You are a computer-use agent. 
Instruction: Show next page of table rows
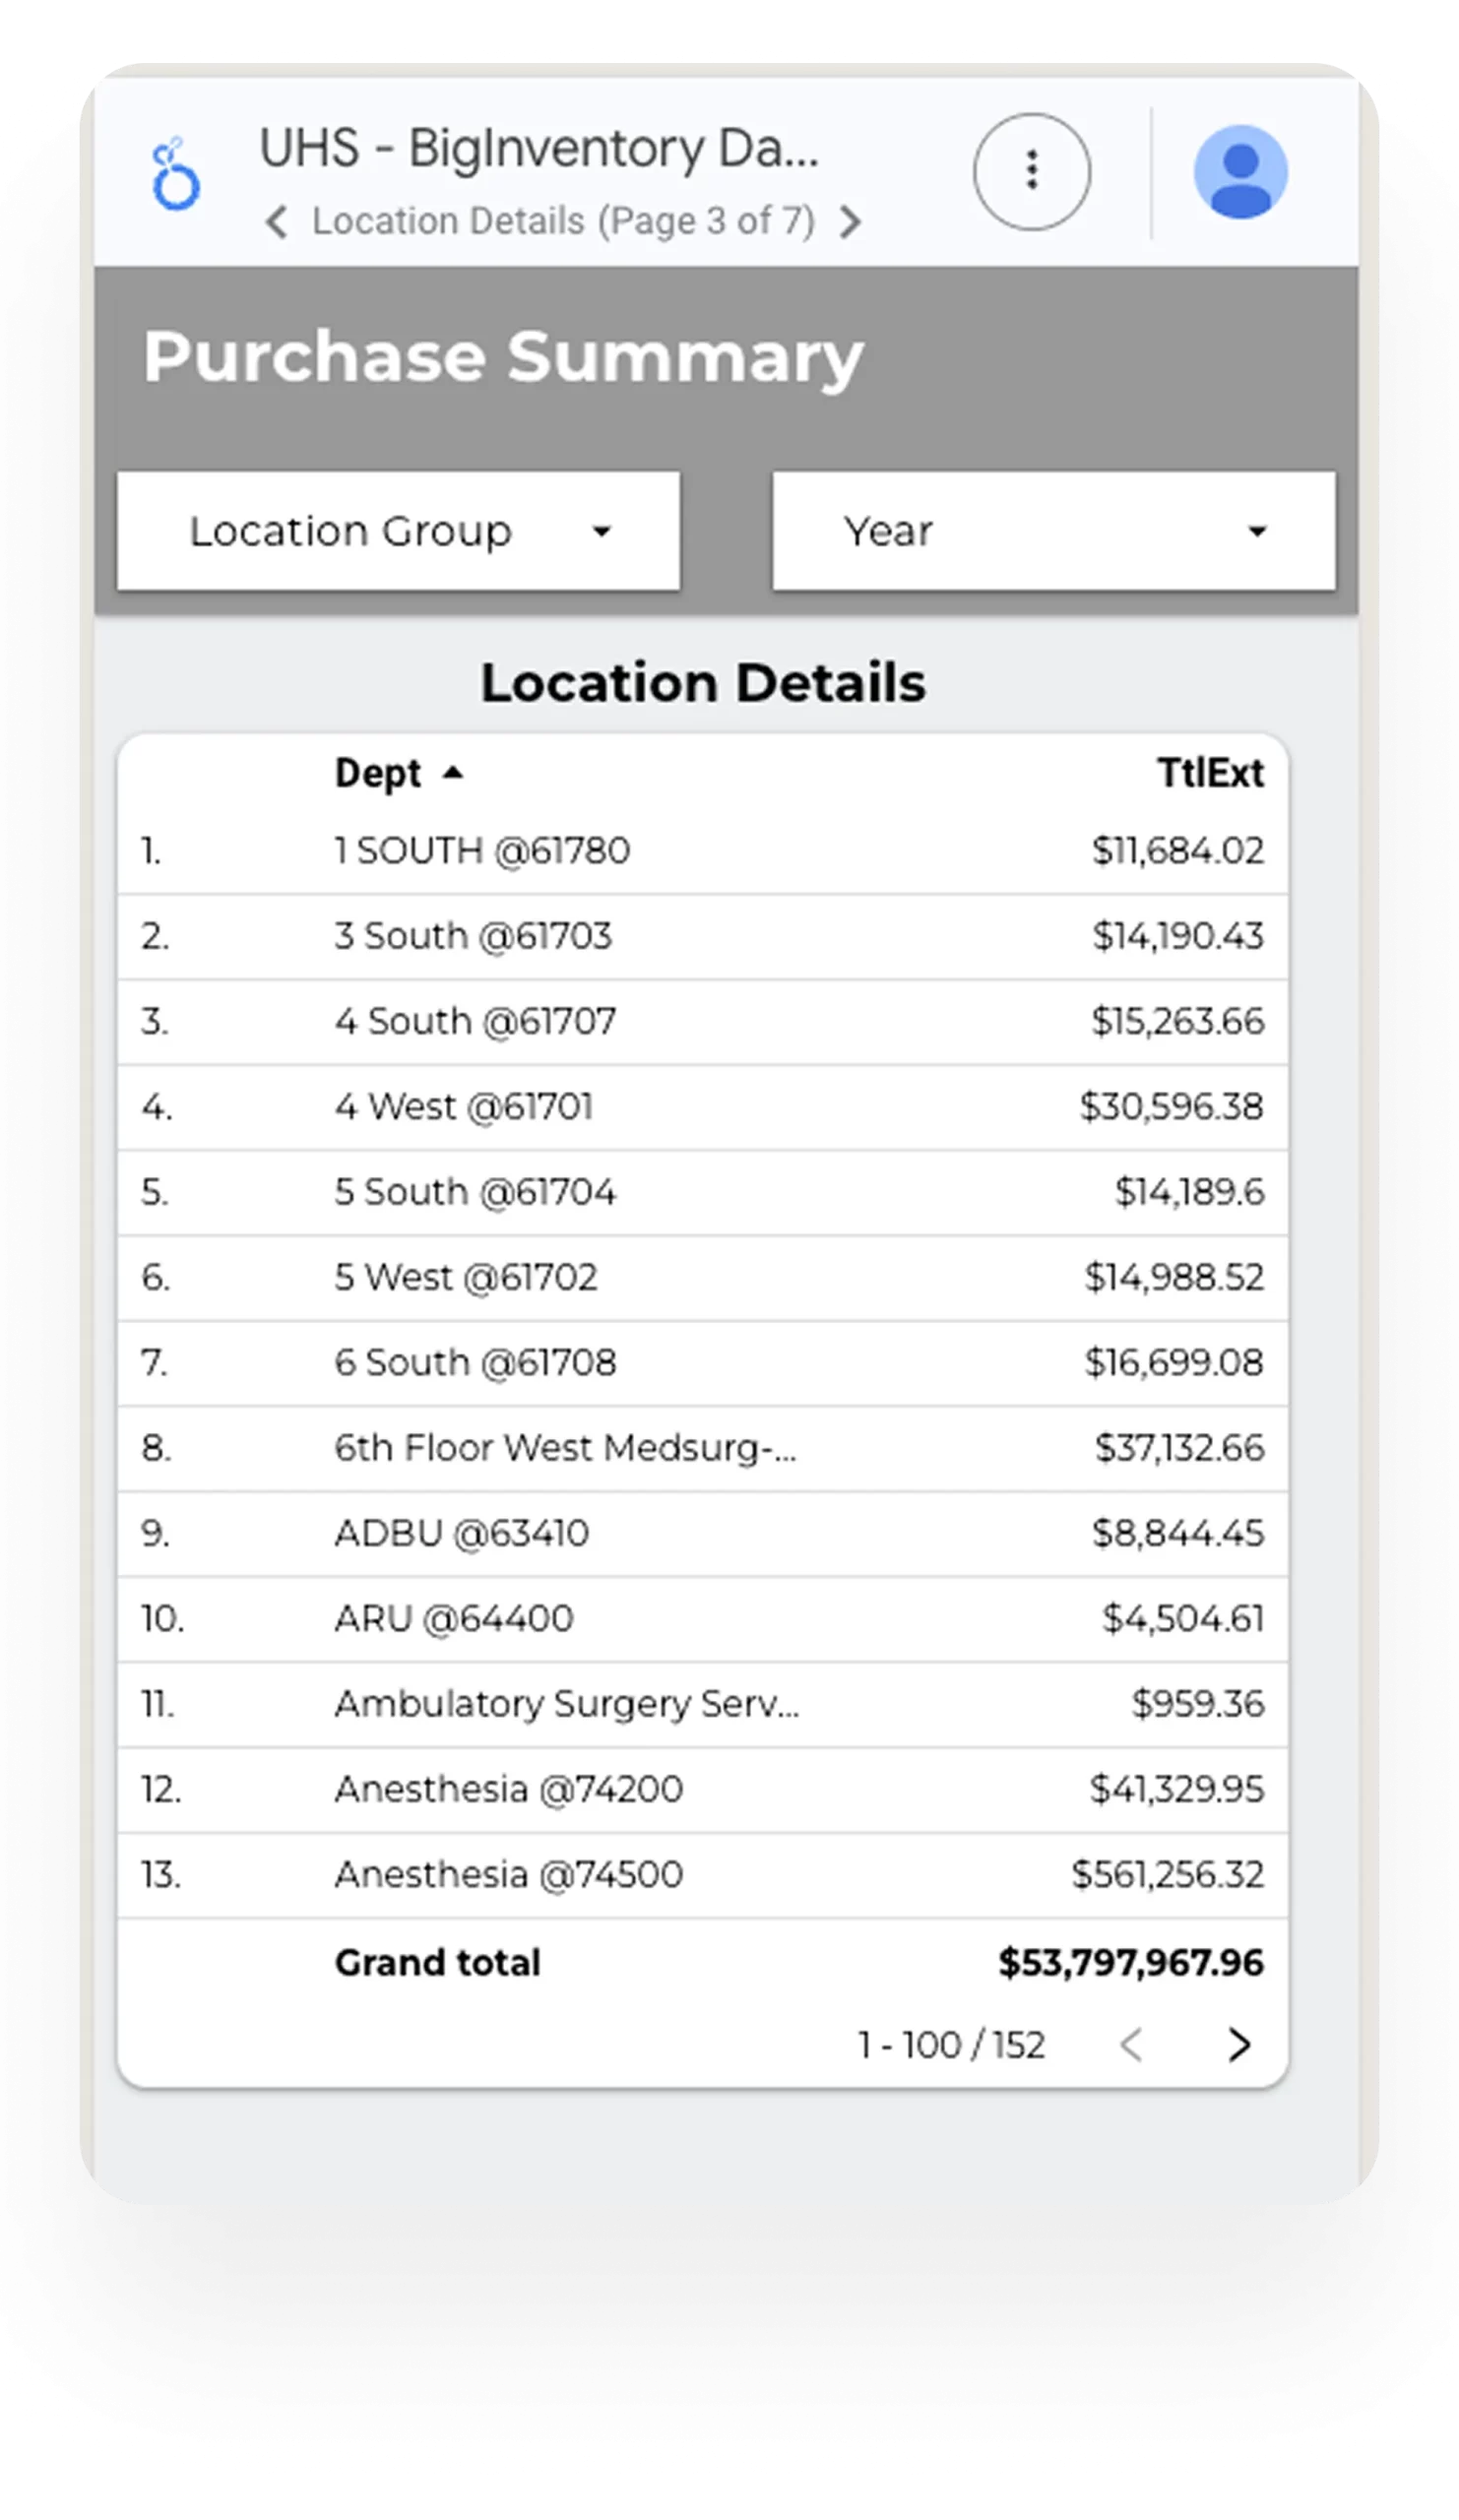click(1239, 2045)
